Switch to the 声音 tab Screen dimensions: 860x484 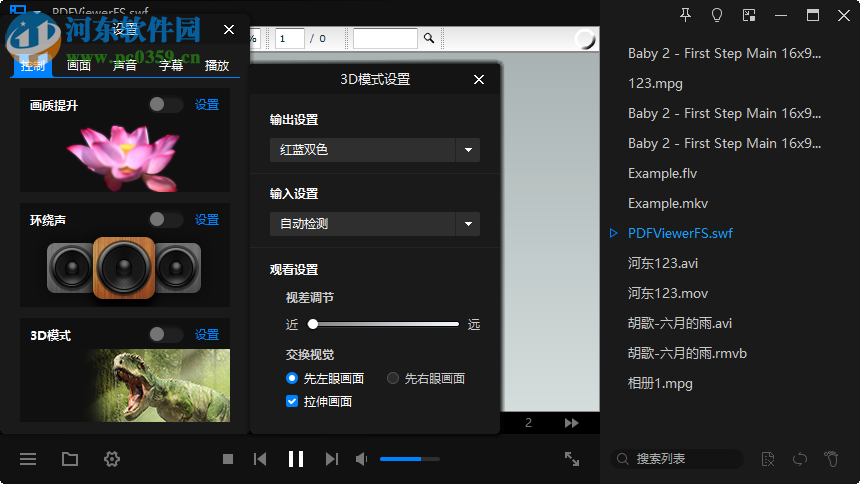click(125, 66)
